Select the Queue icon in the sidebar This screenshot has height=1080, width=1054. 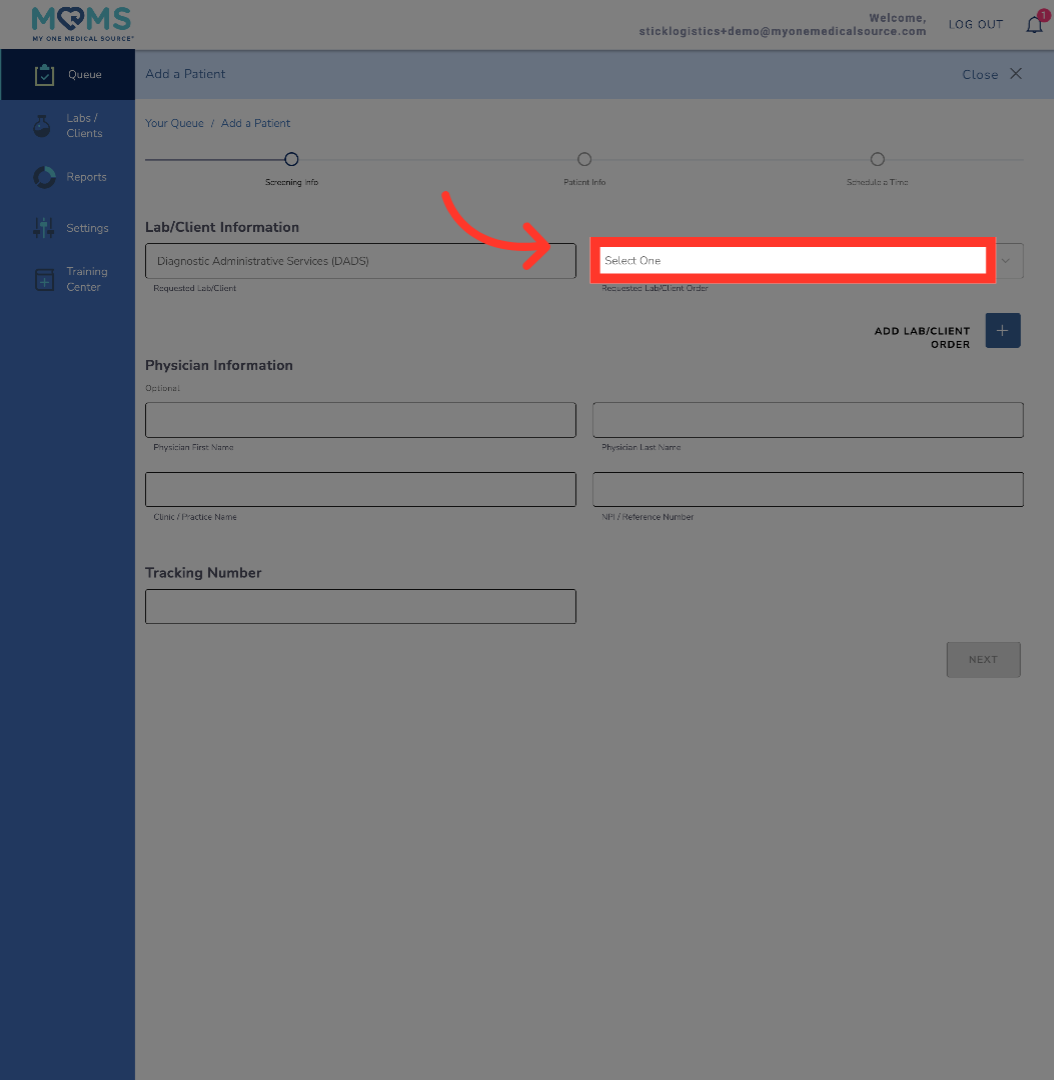[x=44, y=74]
